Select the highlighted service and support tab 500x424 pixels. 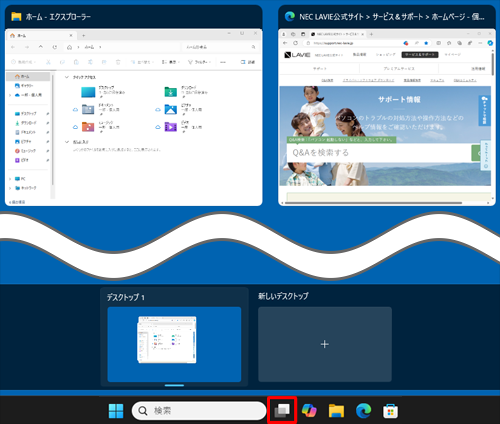[x=420, y=55]
